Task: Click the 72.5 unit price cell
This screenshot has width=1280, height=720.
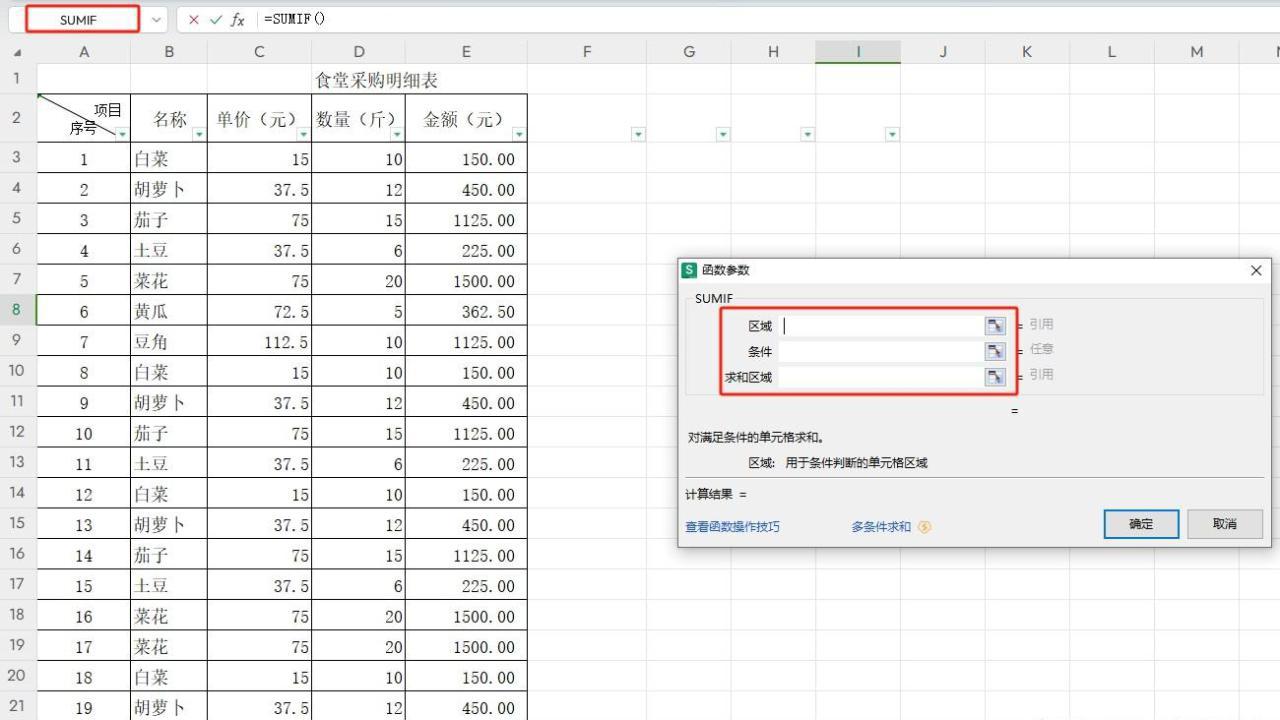Action: pyautogui.click(x=260, y=312)
